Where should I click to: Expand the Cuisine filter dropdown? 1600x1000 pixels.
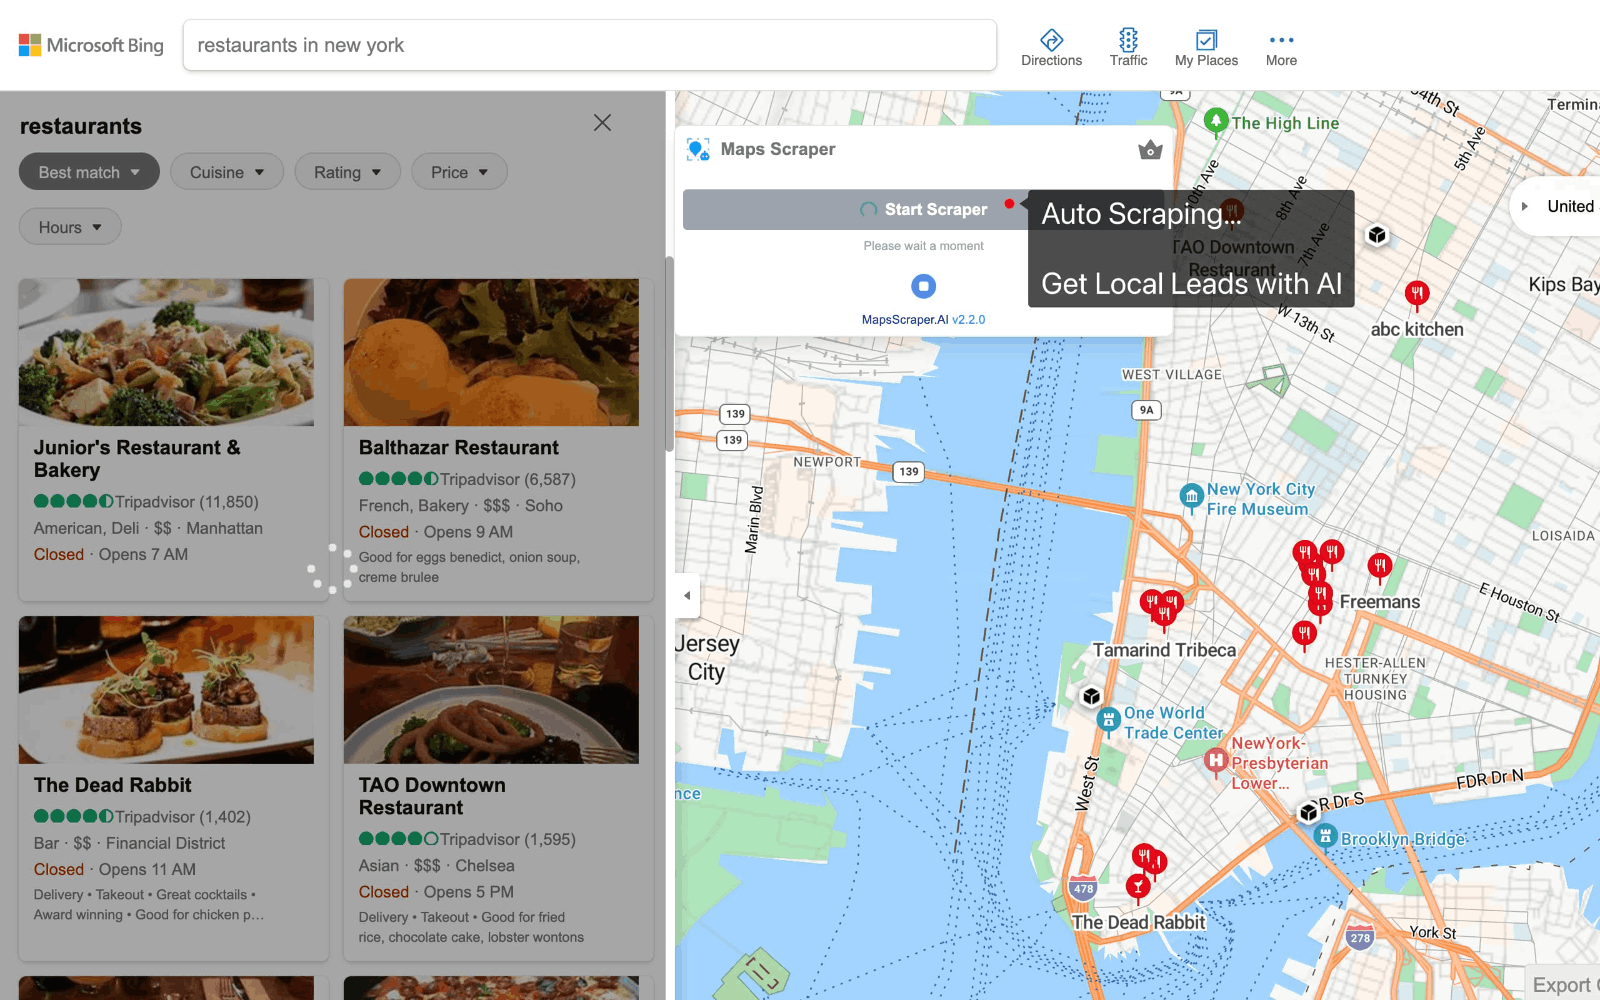click(227, 172)
